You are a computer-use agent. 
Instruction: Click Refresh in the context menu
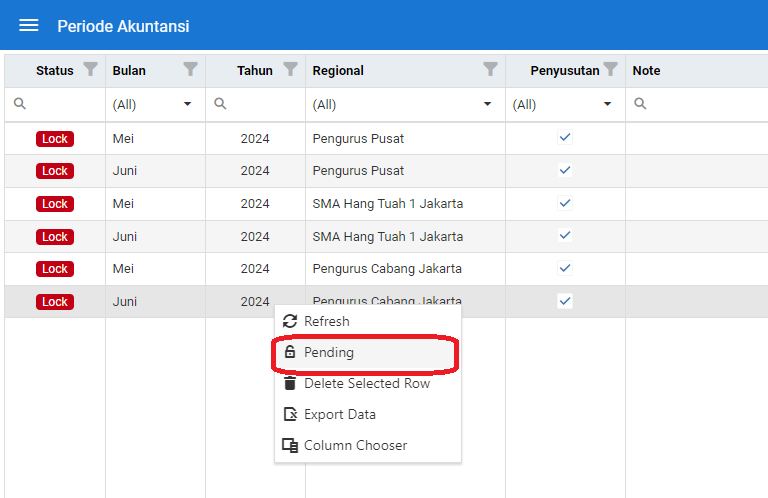coord(326,322)
